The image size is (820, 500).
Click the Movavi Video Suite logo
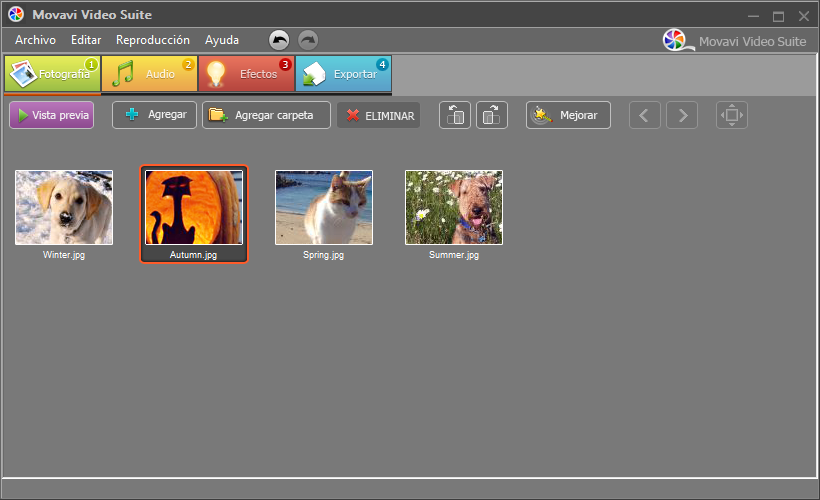(734, 41)
